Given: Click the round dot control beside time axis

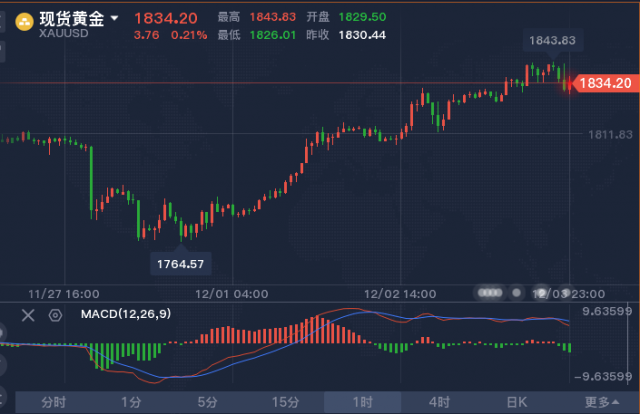Looking at the screenshot, I should tap(516, 292).
